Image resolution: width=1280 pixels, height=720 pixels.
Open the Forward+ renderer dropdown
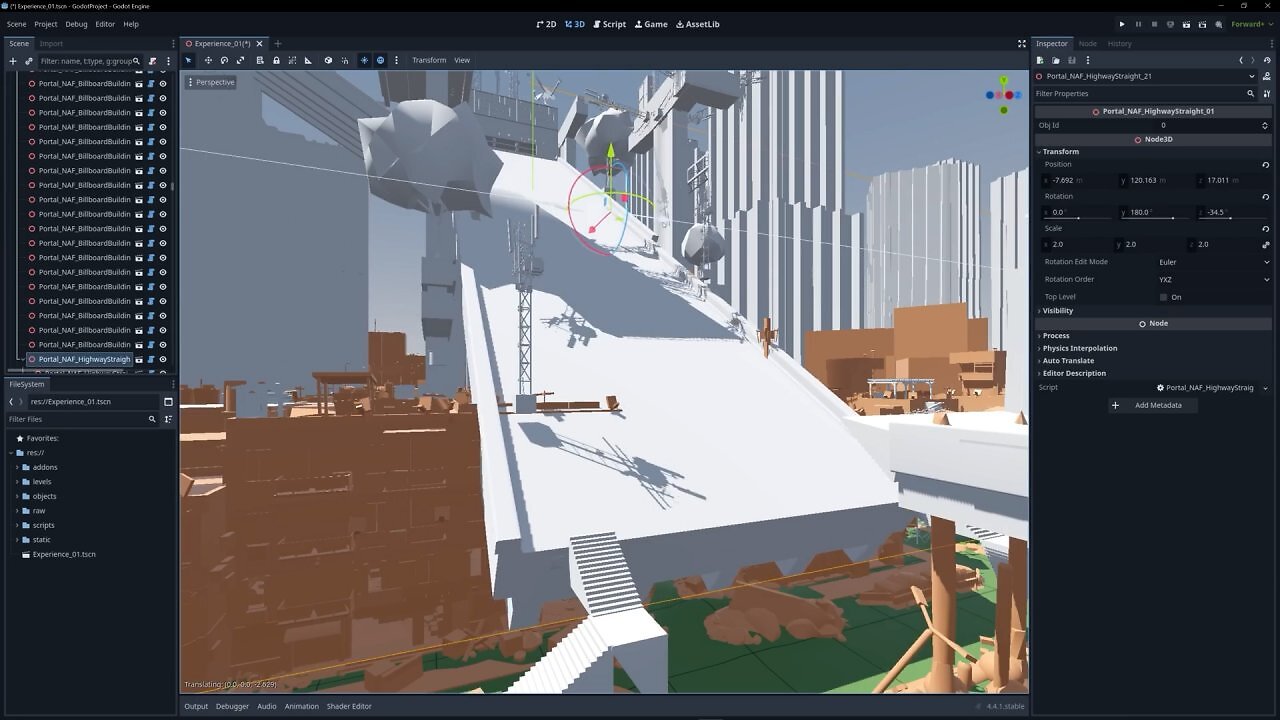coord(1250,24)
